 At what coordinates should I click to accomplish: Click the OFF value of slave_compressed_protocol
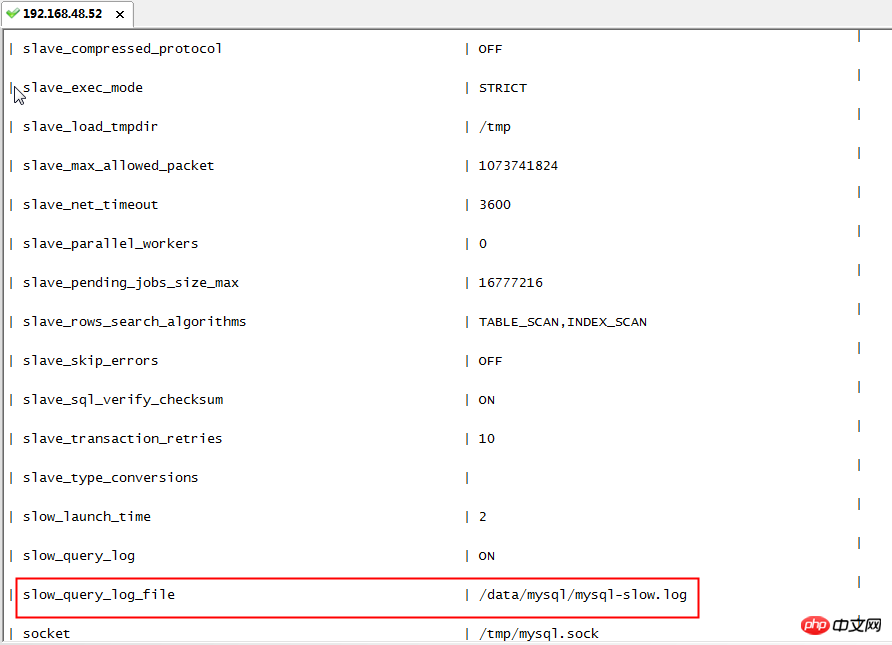click(x=490, y=49)
